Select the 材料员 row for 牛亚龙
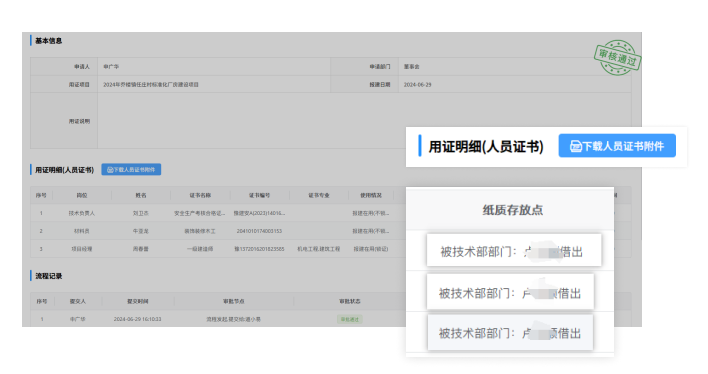 [x=218, y=231]
